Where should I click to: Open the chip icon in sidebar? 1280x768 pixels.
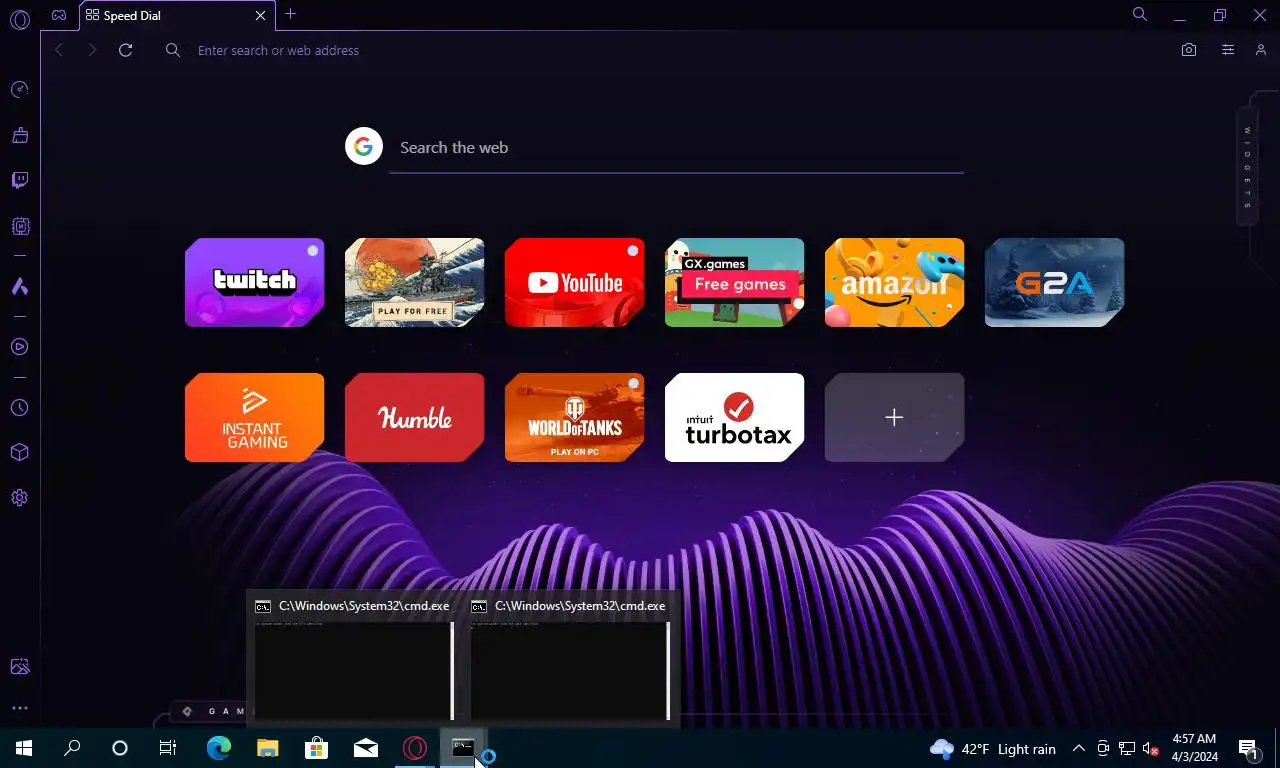(x=19, y=227)
